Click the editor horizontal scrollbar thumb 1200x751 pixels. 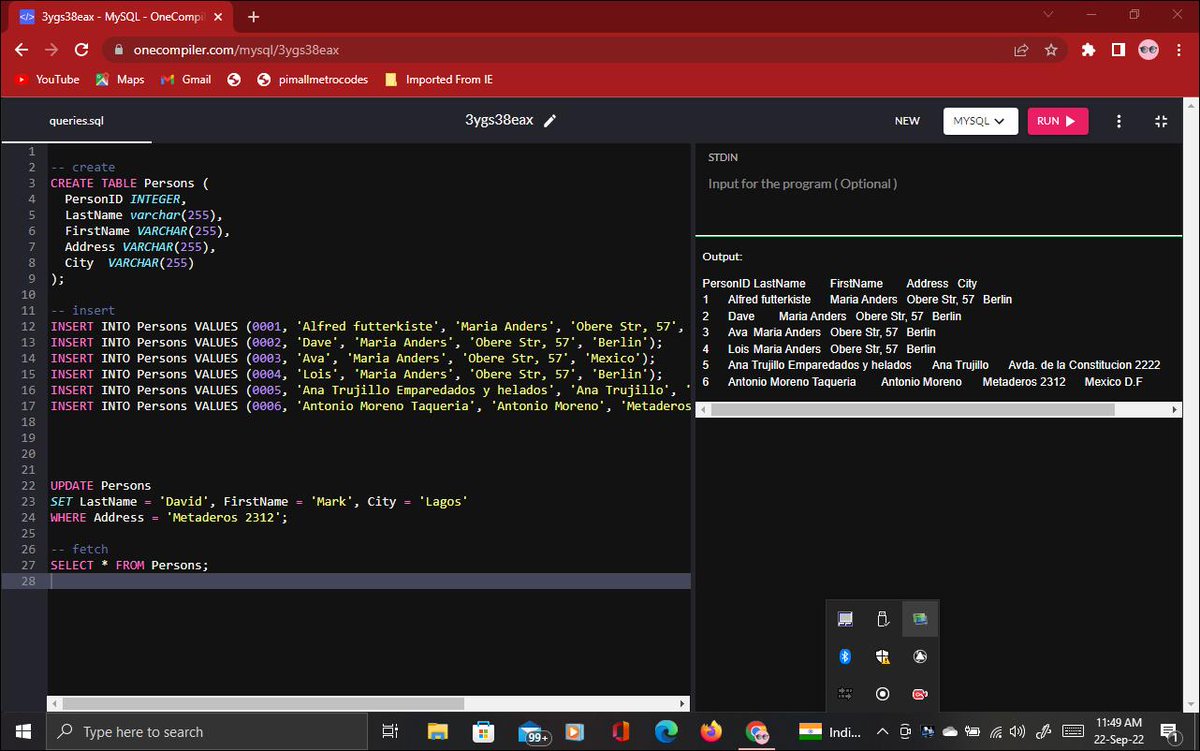[262, 704]
